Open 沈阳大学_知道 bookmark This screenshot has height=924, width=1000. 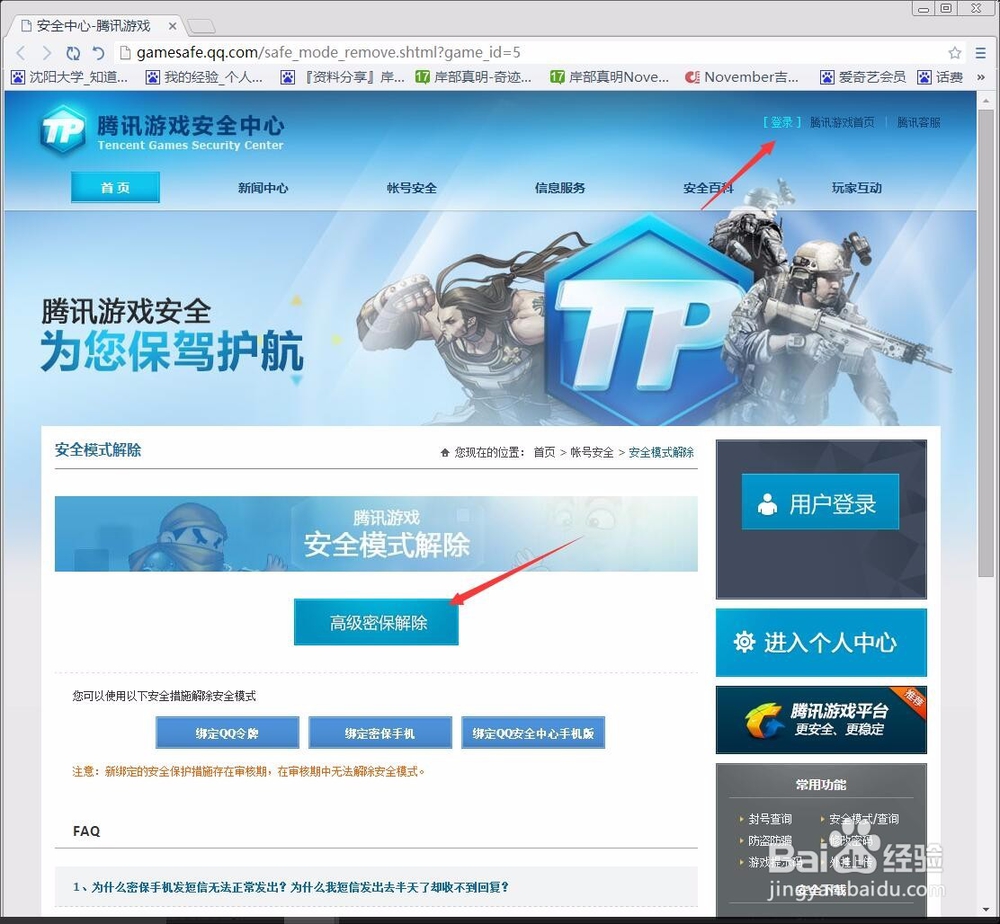click(70, 77)
